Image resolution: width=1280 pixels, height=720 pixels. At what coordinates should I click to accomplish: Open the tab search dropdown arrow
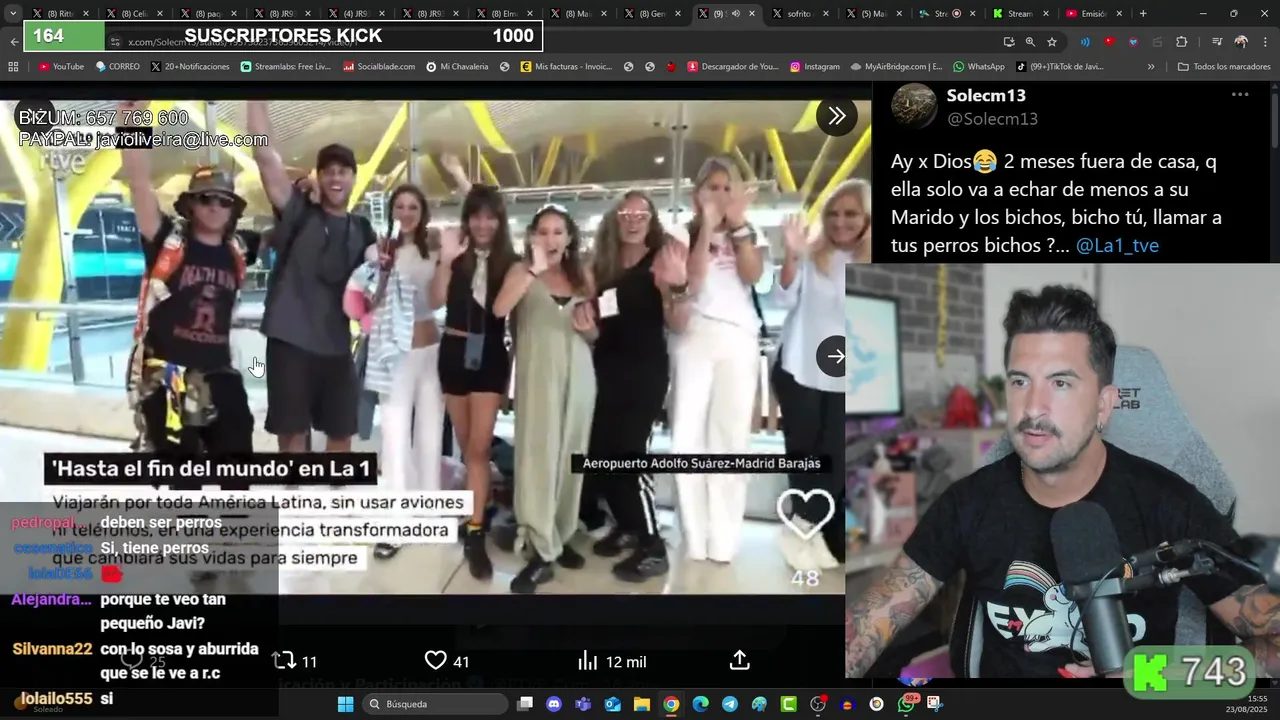pos(13,14)
